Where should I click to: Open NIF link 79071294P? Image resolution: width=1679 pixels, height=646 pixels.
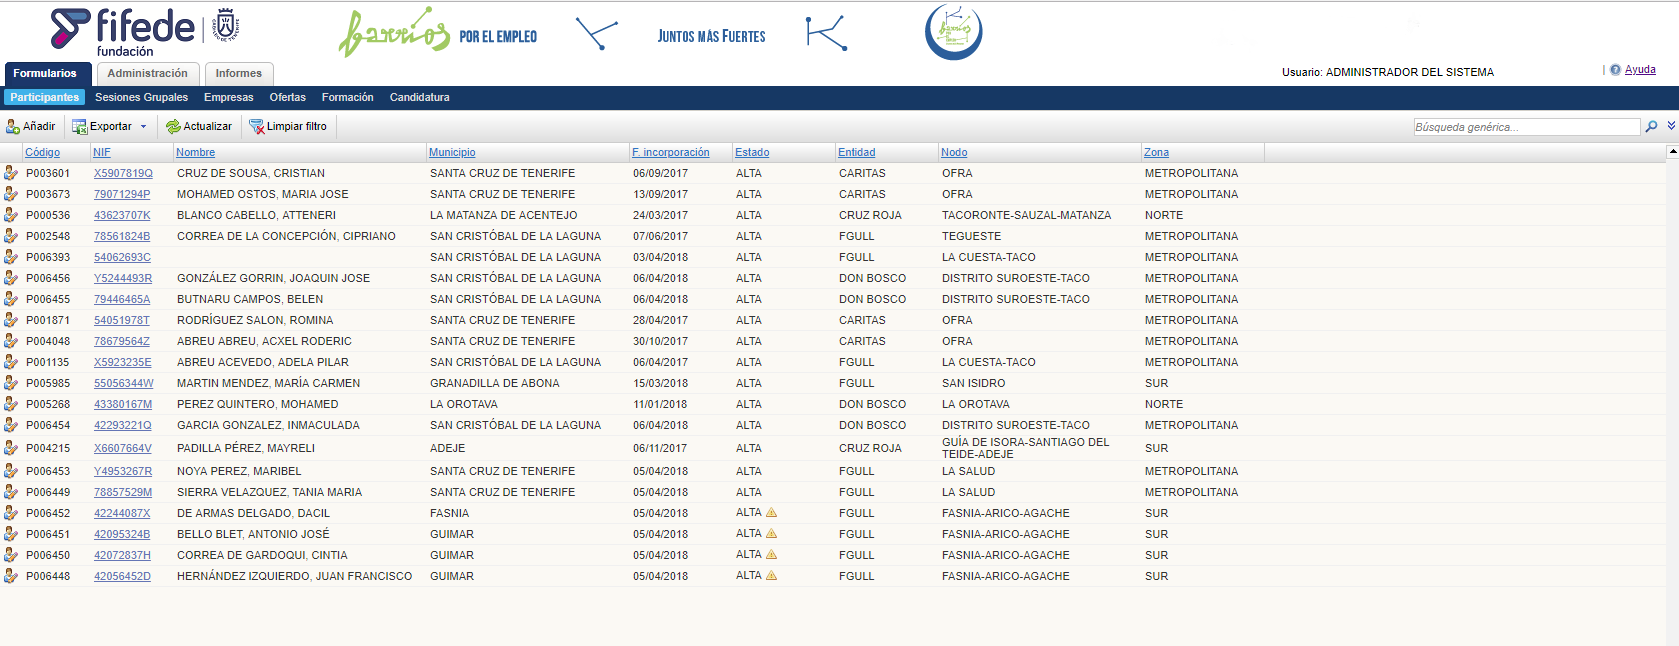coord(122,194)
